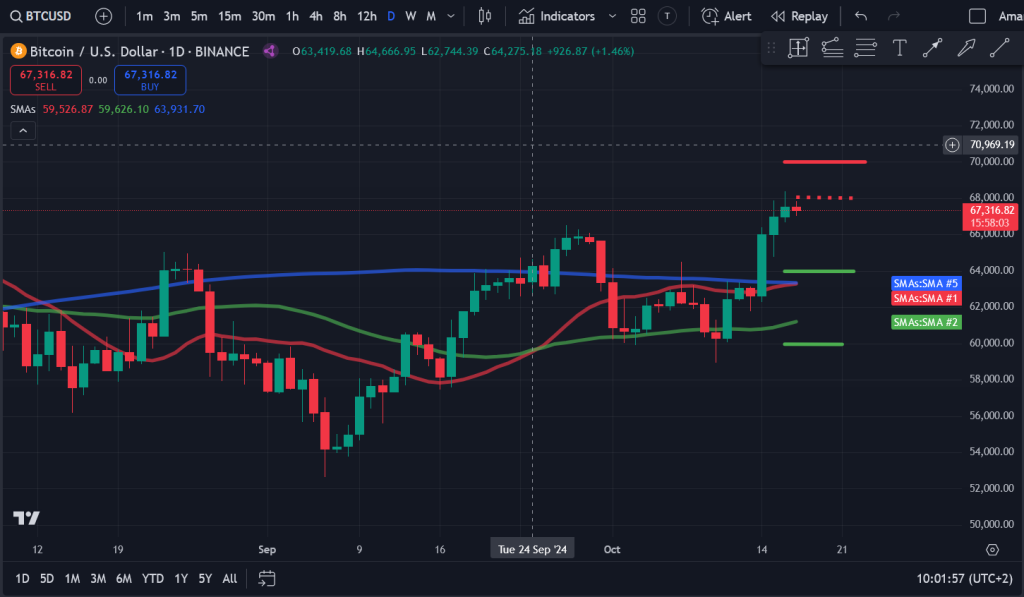
Task: Select the Trend Line tool in the floating toolbar
Action: coord(1000,47)
